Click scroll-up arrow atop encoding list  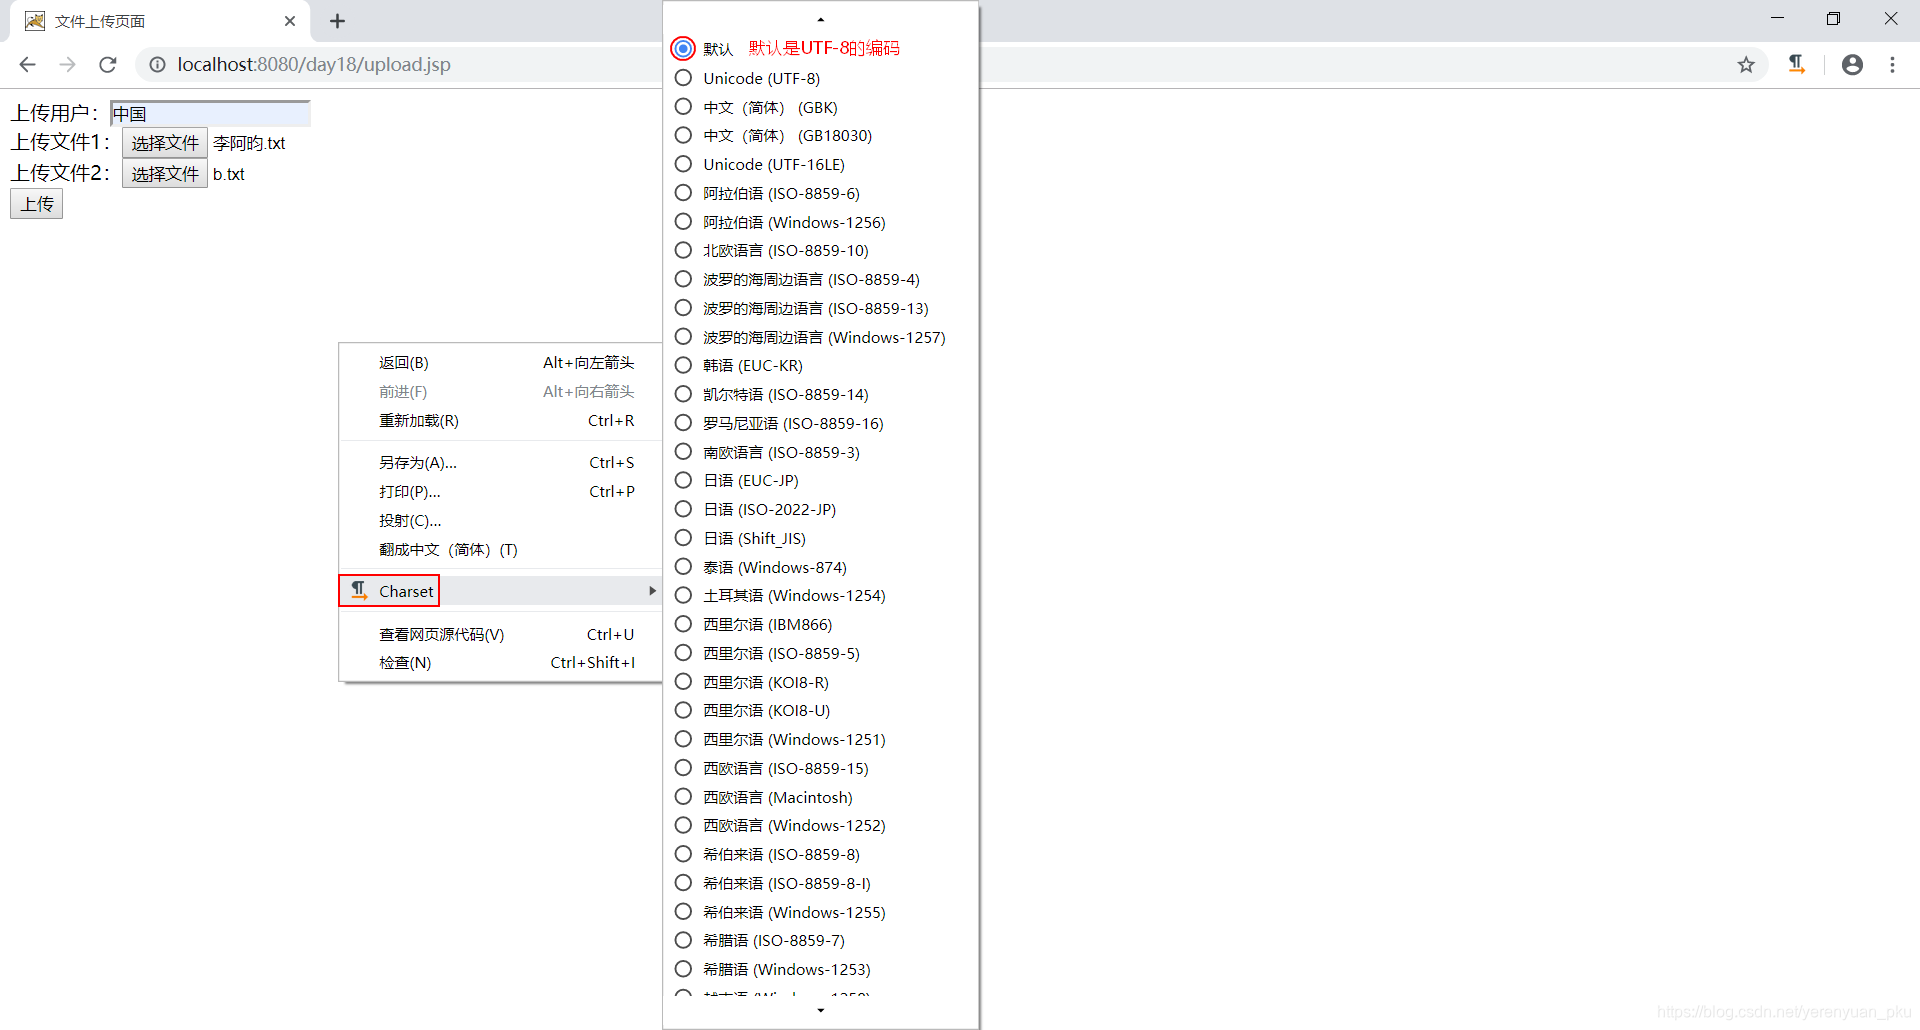tap(821, 20)
